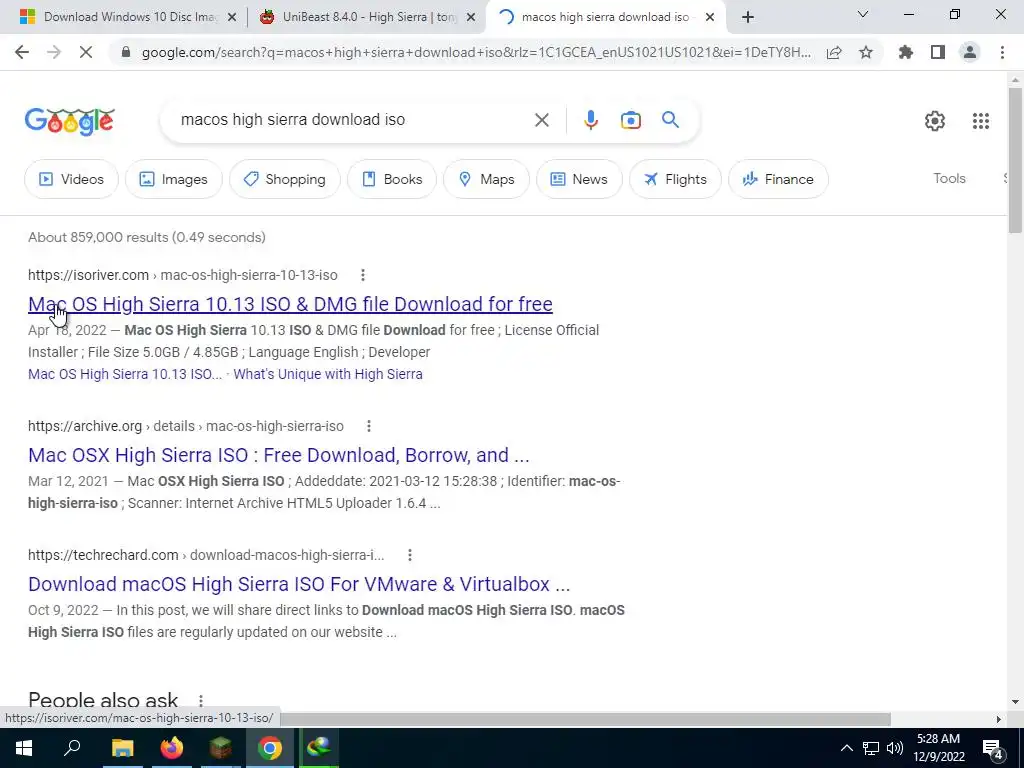Filter results by Images
Viewport: 1024px width, 768px height.
[x=174, y=179]
